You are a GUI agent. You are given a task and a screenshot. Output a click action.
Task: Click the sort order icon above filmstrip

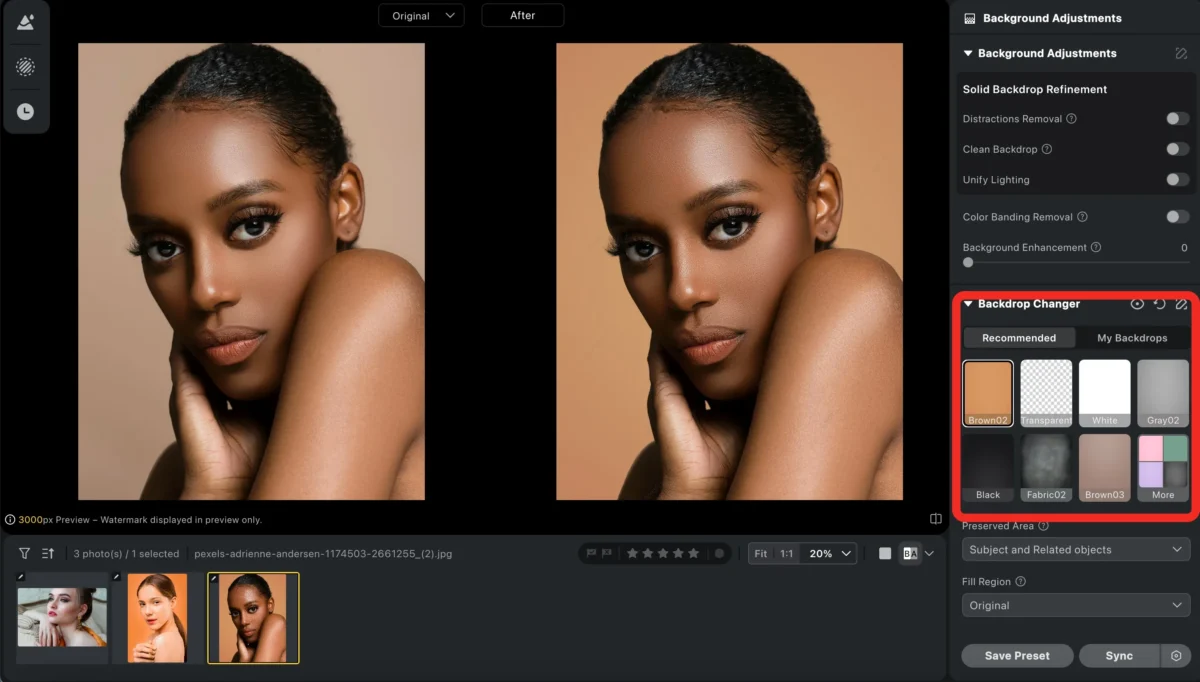click(x=47, y=553)
